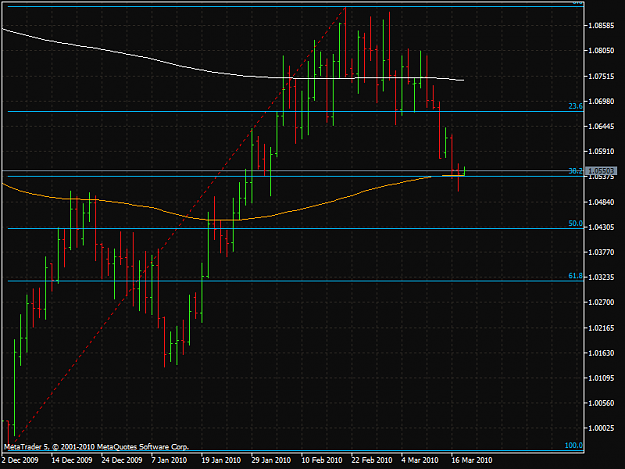Click the 1.01630 price axis label
Viewport: 625px width, 469px height.
point(601,353)
